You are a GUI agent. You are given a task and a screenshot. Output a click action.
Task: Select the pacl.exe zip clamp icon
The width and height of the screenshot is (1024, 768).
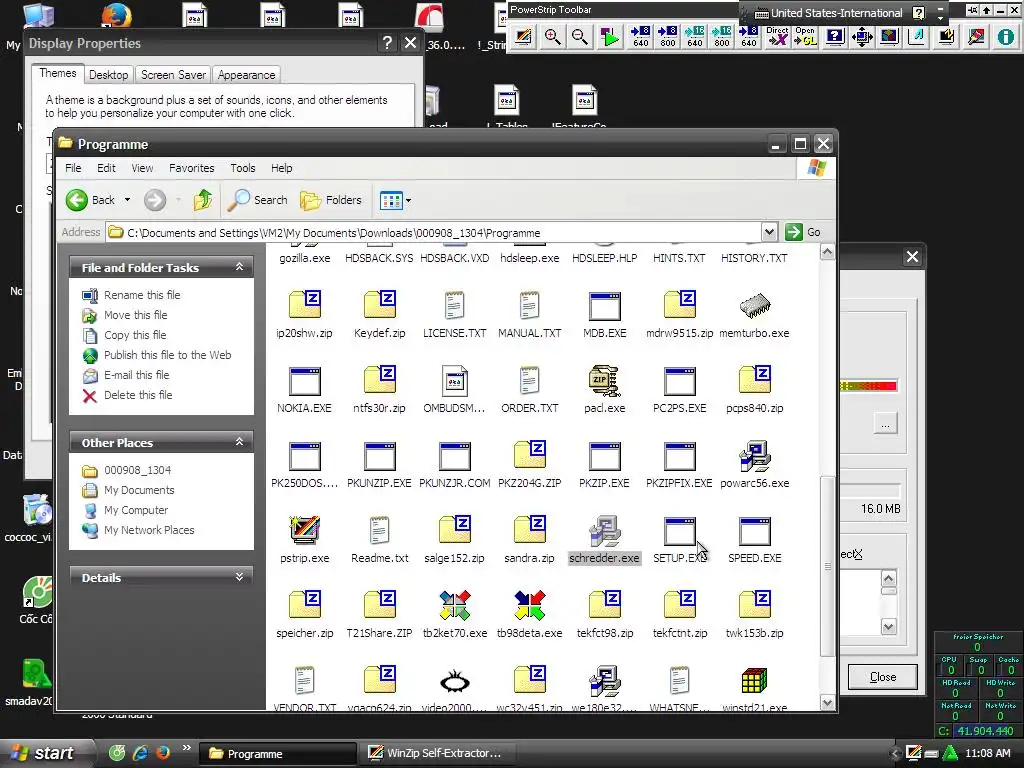click(604, 381)
